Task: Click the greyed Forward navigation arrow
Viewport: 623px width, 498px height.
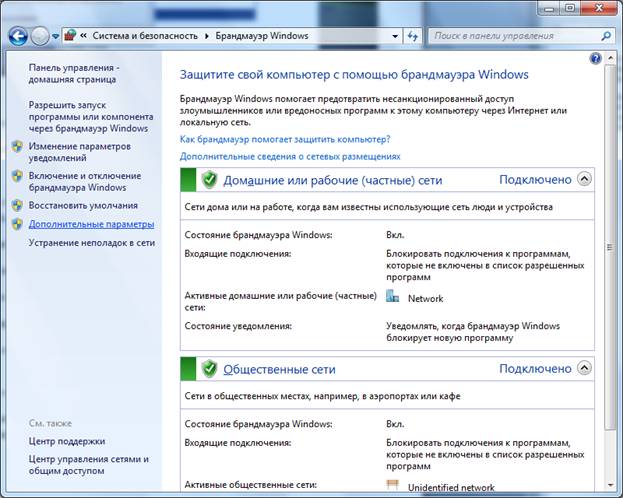Action: pos(40,36)
